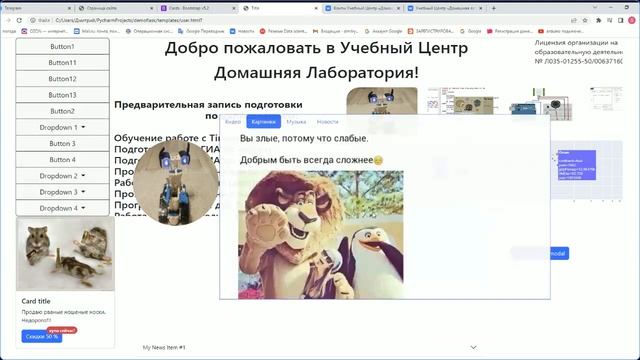The height and width of the screenshot is (360, 640).
Task: Reload the page with the refresh icon
Action: [x=19, y=20]
